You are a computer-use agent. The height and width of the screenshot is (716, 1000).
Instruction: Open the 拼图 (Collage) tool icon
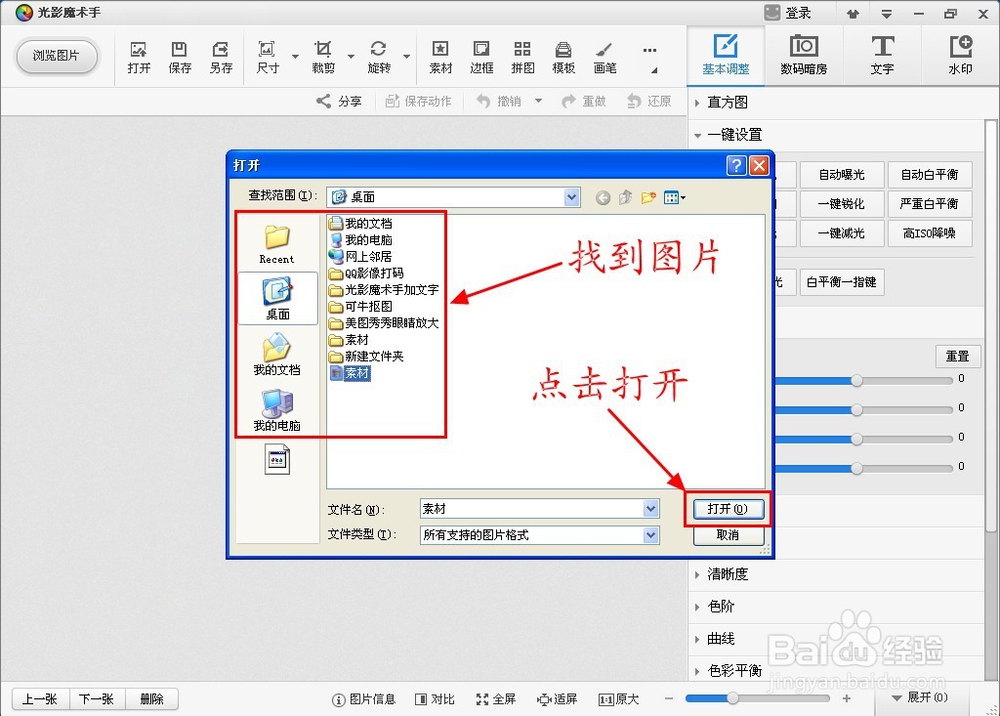[x=522, y=57]
